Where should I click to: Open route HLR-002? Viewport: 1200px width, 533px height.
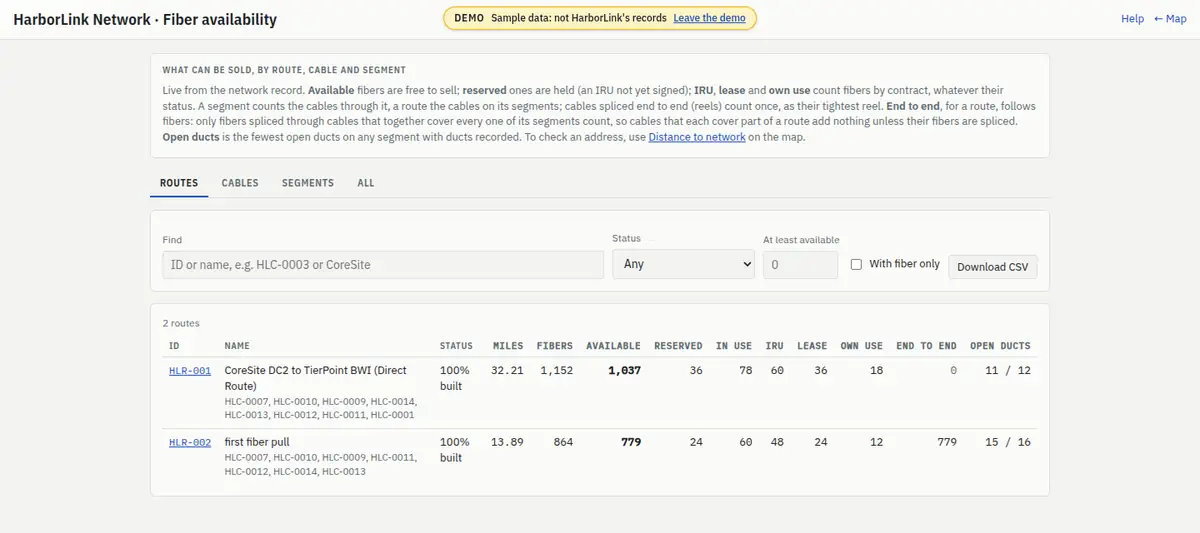190,442
